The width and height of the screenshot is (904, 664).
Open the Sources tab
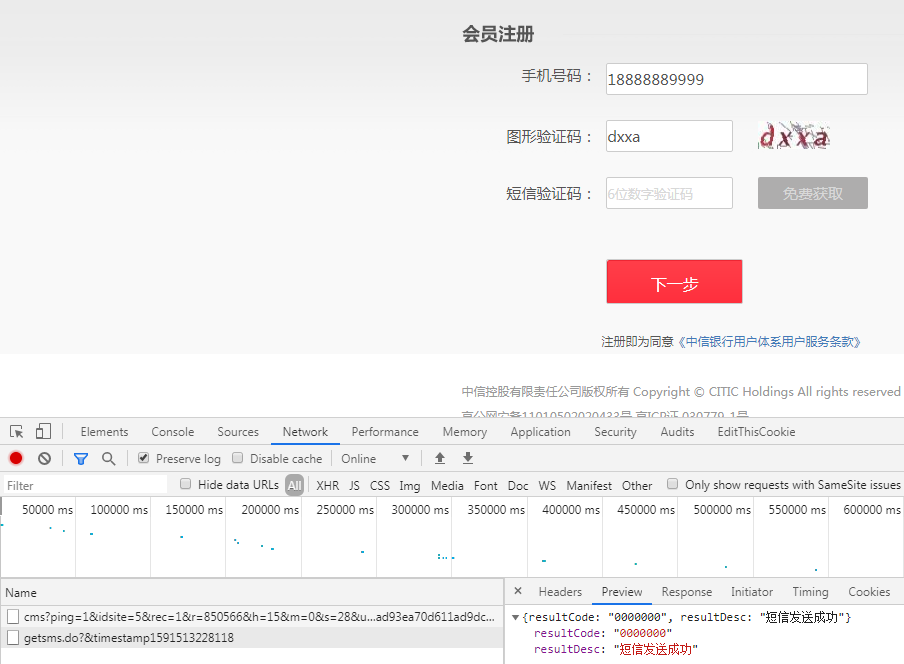[238, 432]
